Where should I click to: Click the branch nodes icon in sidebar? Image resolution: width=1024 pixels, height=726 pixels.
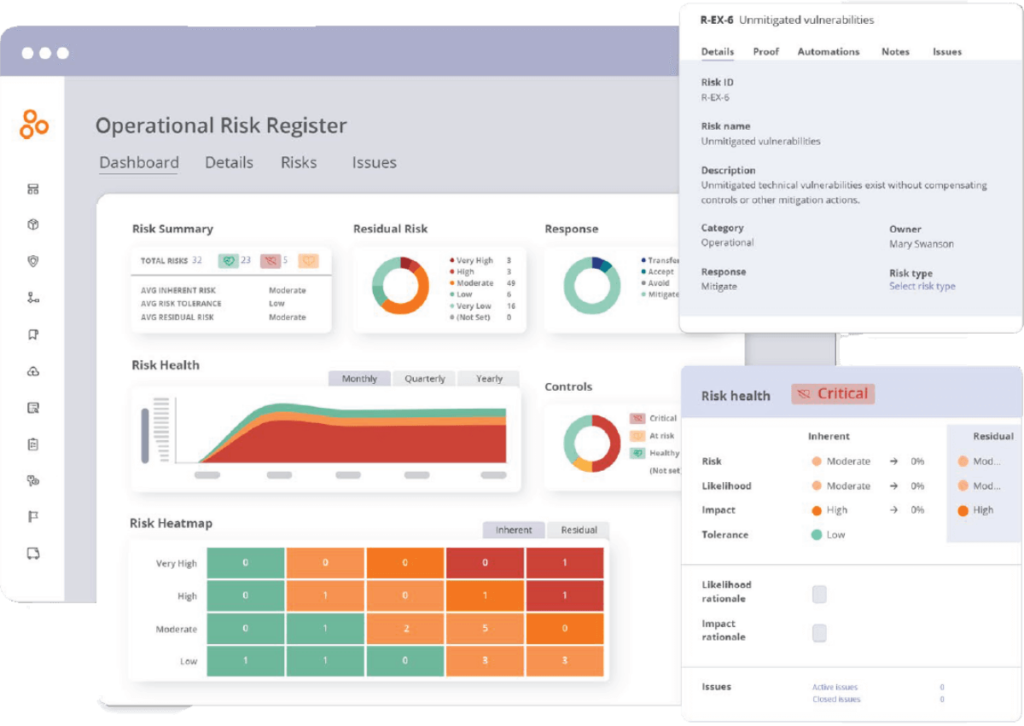point(33,298)
